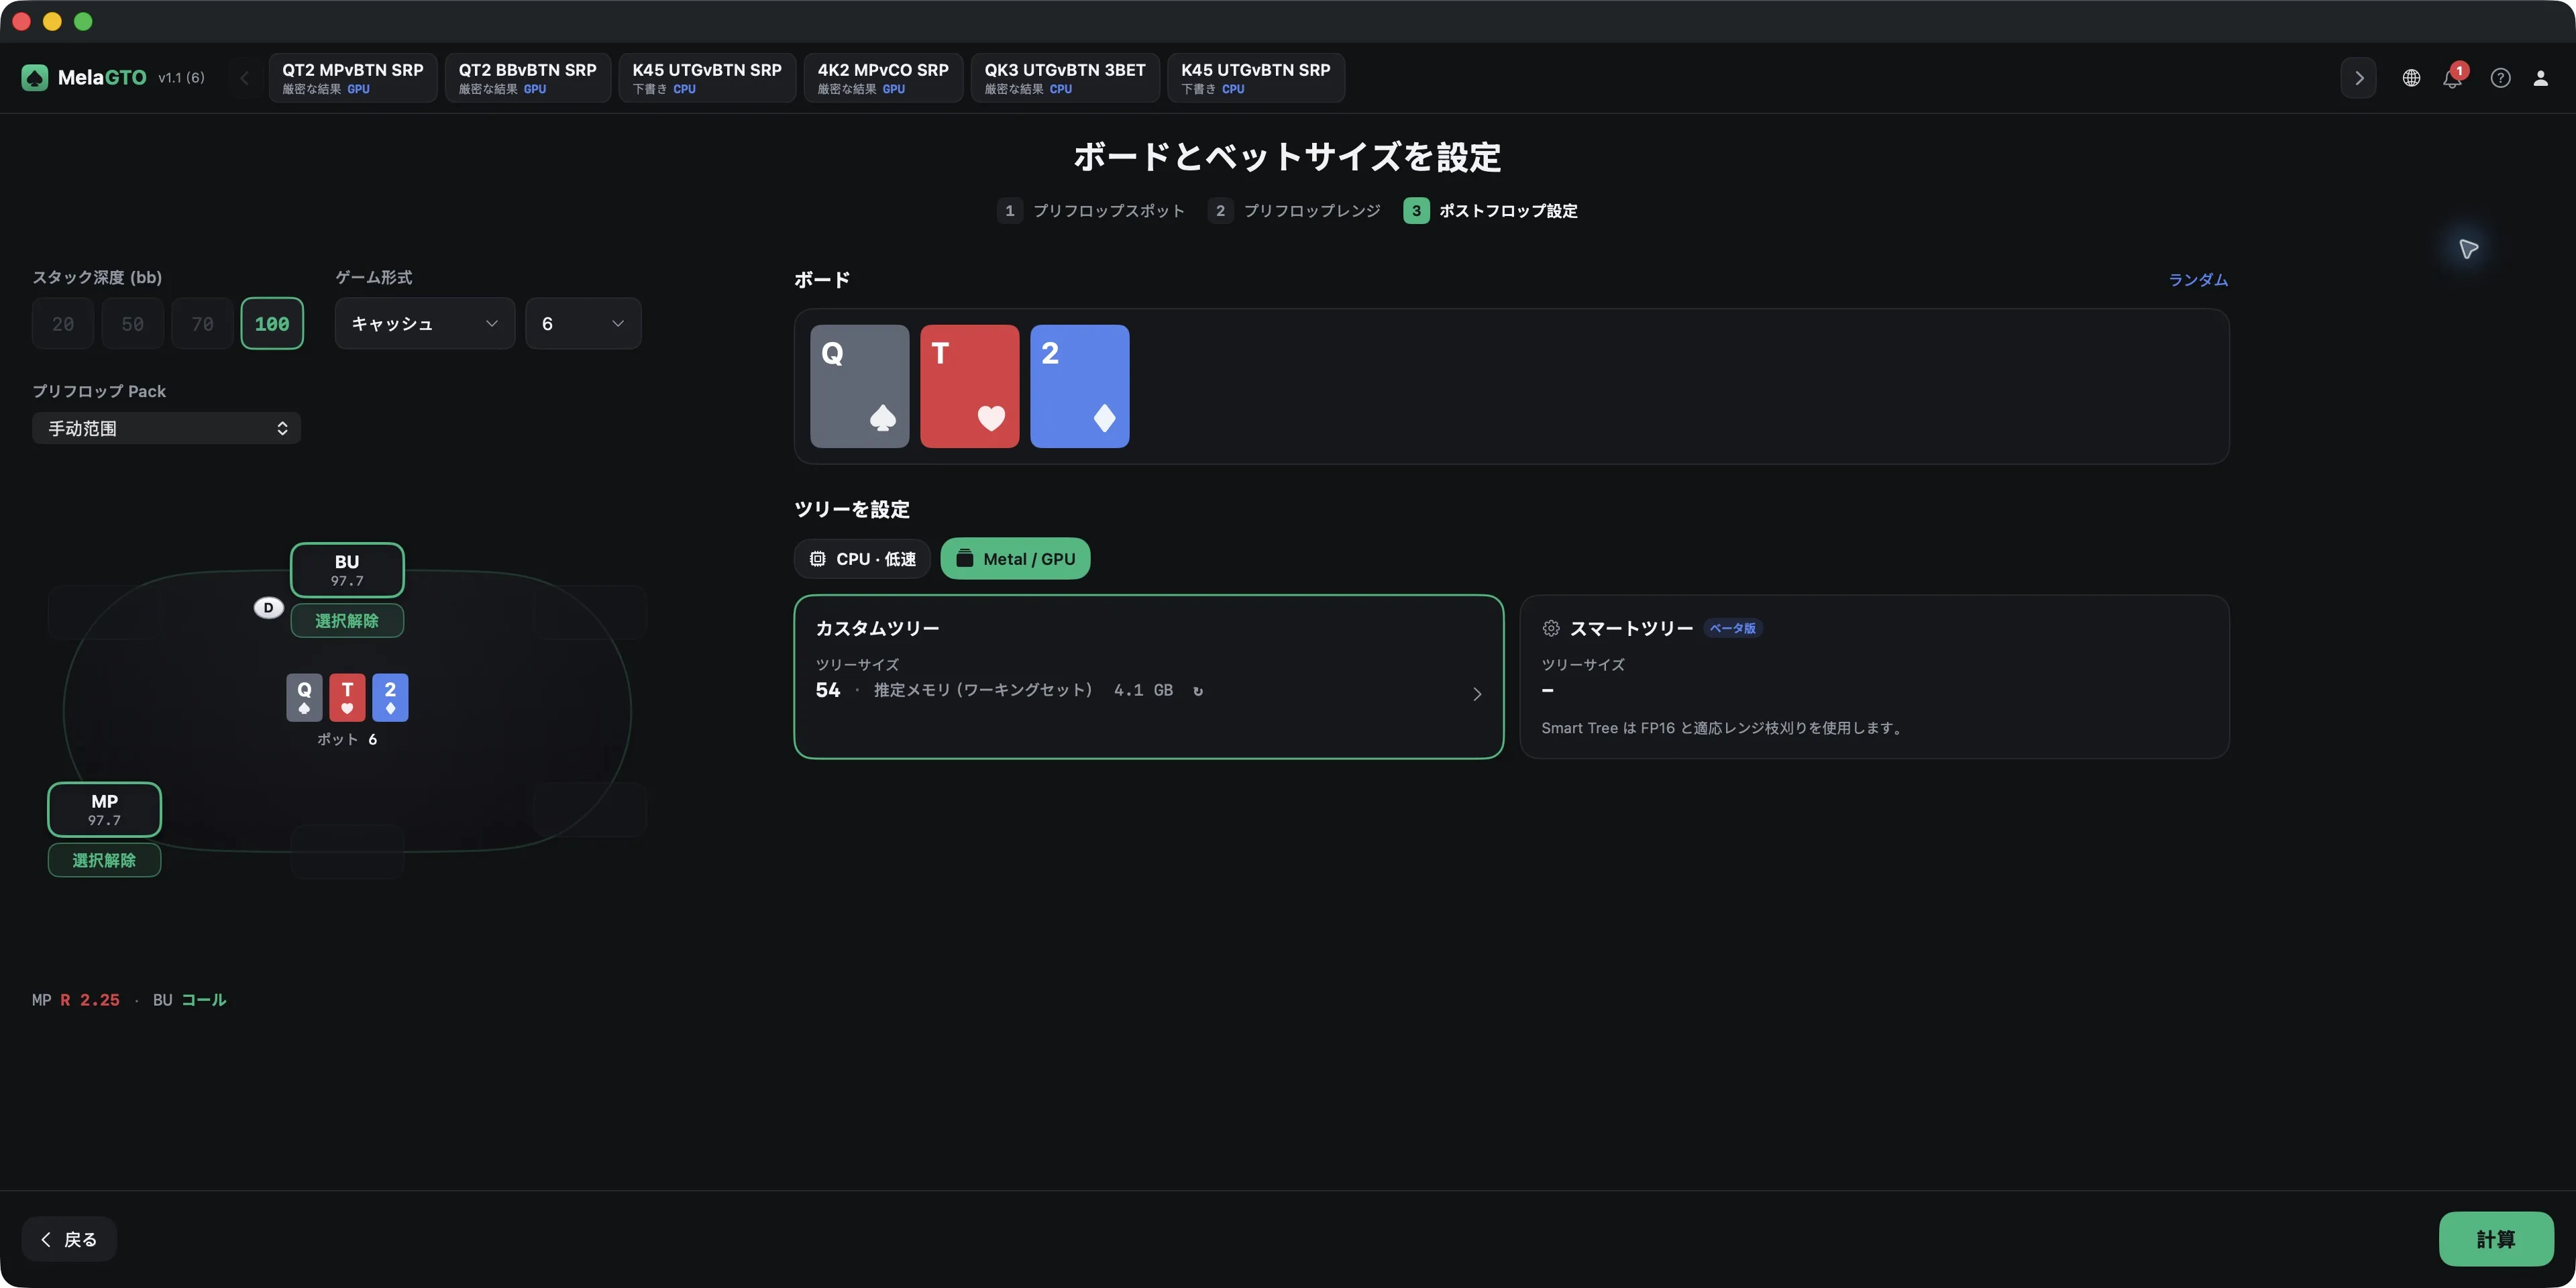Screen dimensions: 2576x1288
Task: Click the Ten of hearts board card
Action: point(969,386)
